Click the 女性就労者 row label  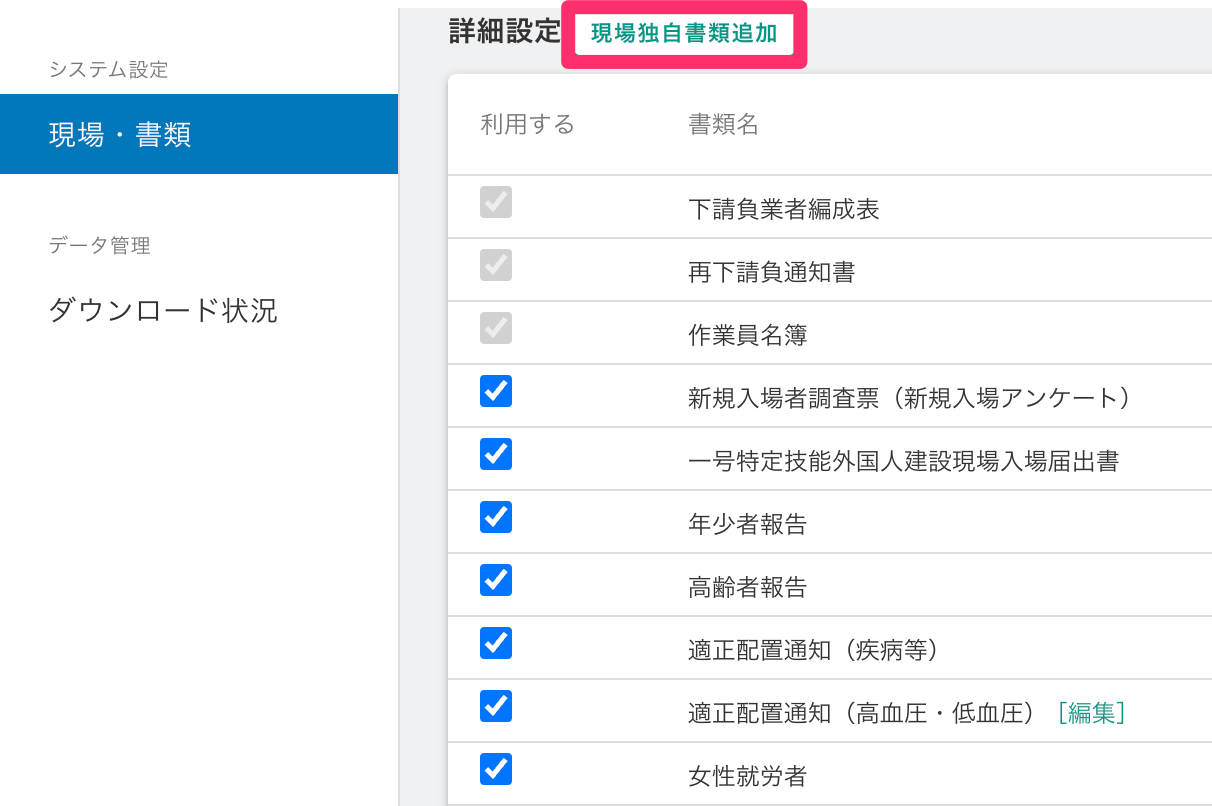click(747, 776)
